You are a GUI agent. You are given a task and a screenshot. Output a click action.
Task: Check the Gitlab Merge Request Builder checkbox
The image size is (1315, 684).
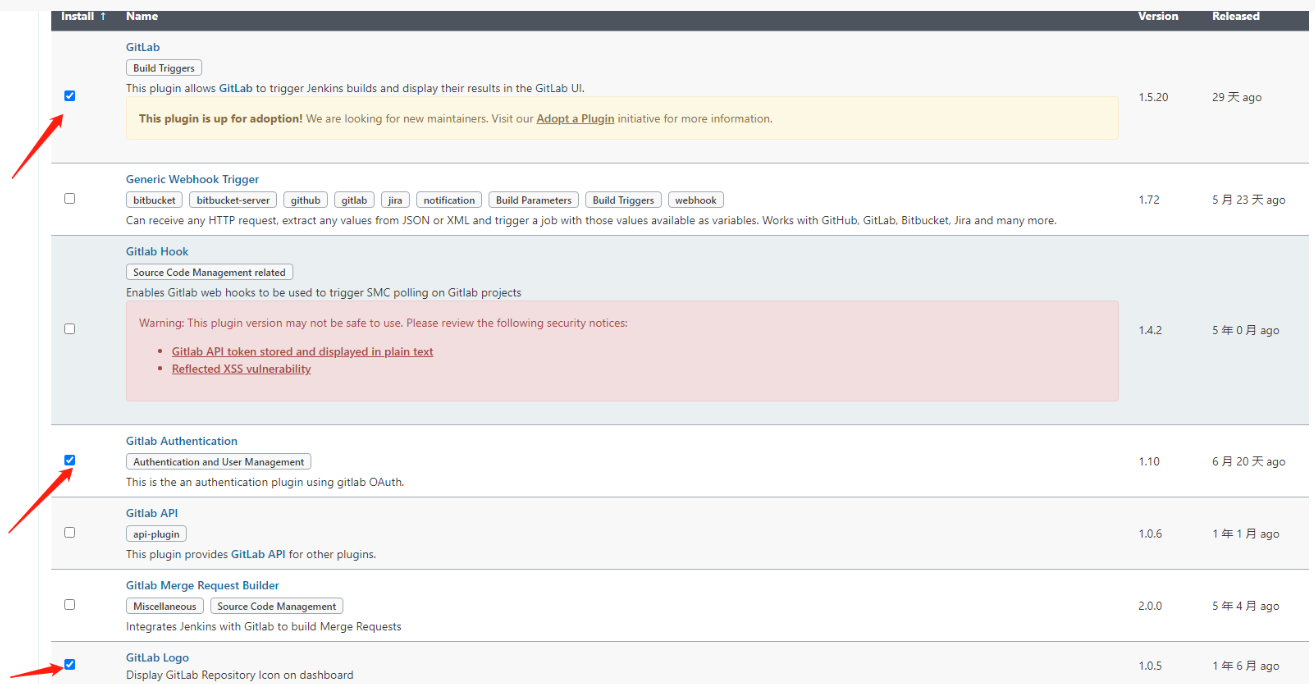click(x=70, y=604)
